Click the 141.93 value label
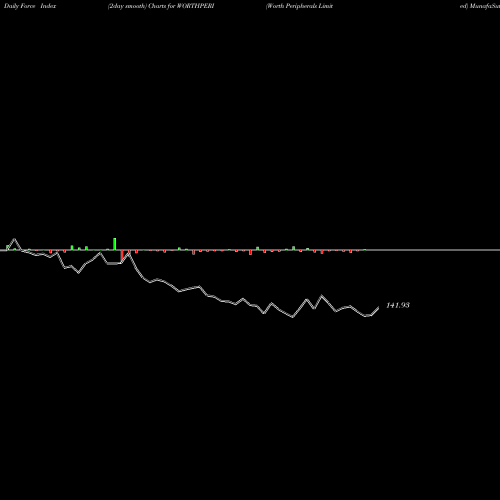This screenshot has height=500, width=500. click(398, 305)
